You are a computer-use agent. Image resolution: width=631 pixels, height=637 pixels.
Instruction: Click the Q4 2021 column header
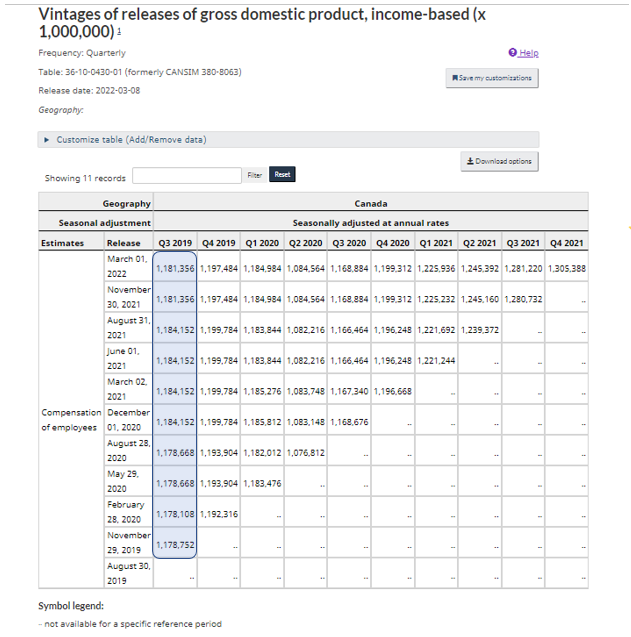pos(566,242)
